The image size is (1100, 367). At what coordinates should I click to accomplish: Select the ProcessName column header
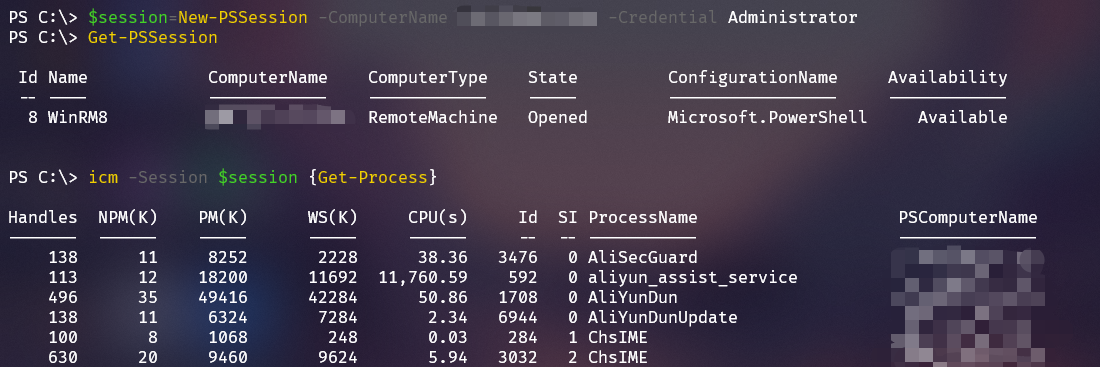click(x=643, y=218)
